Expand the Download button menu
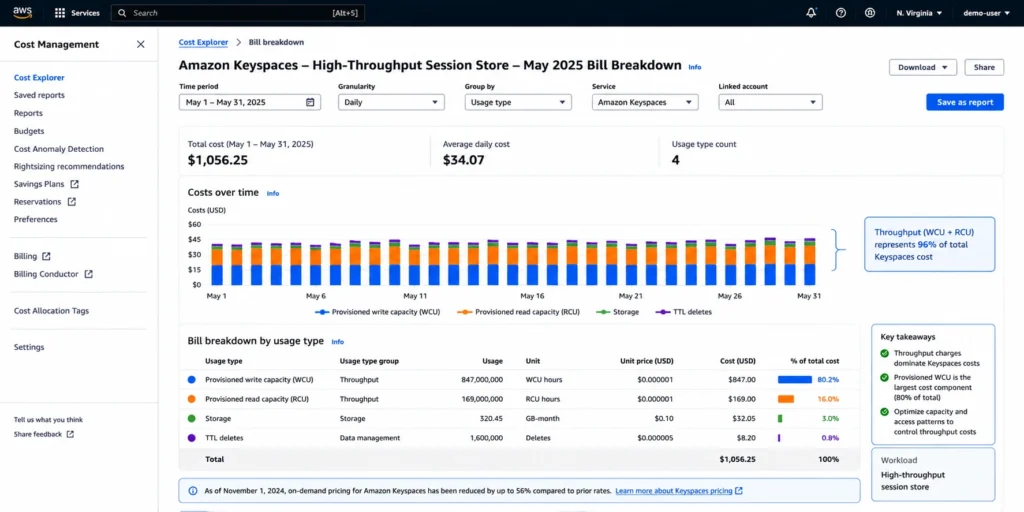The height and width of the screenshot is (512, 1024). coord(923,67)
